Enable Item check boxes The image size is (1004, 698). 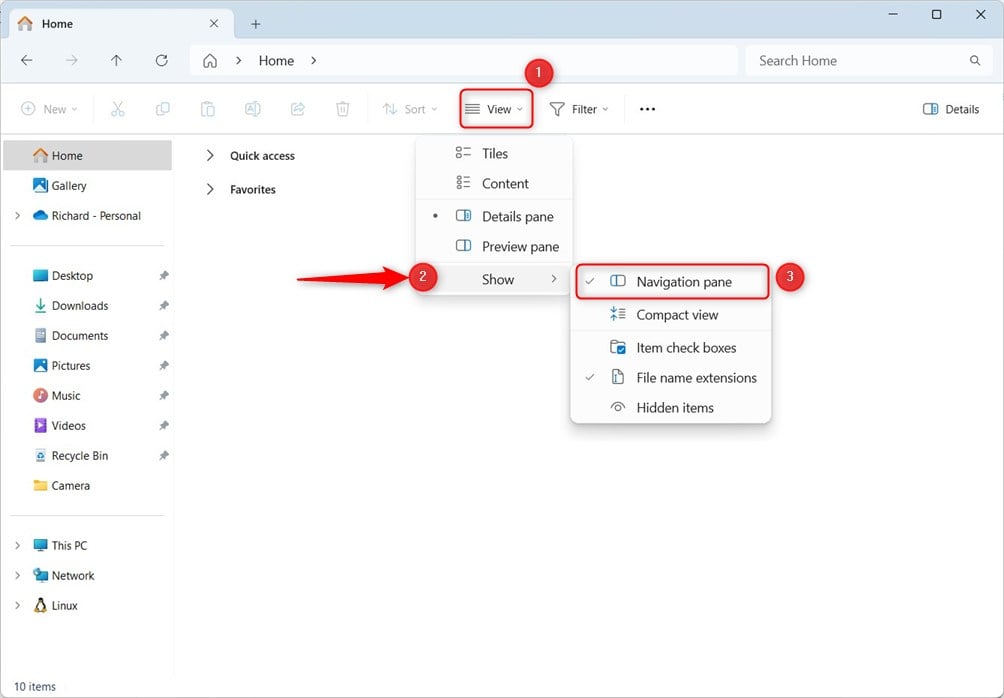(670, 348)
